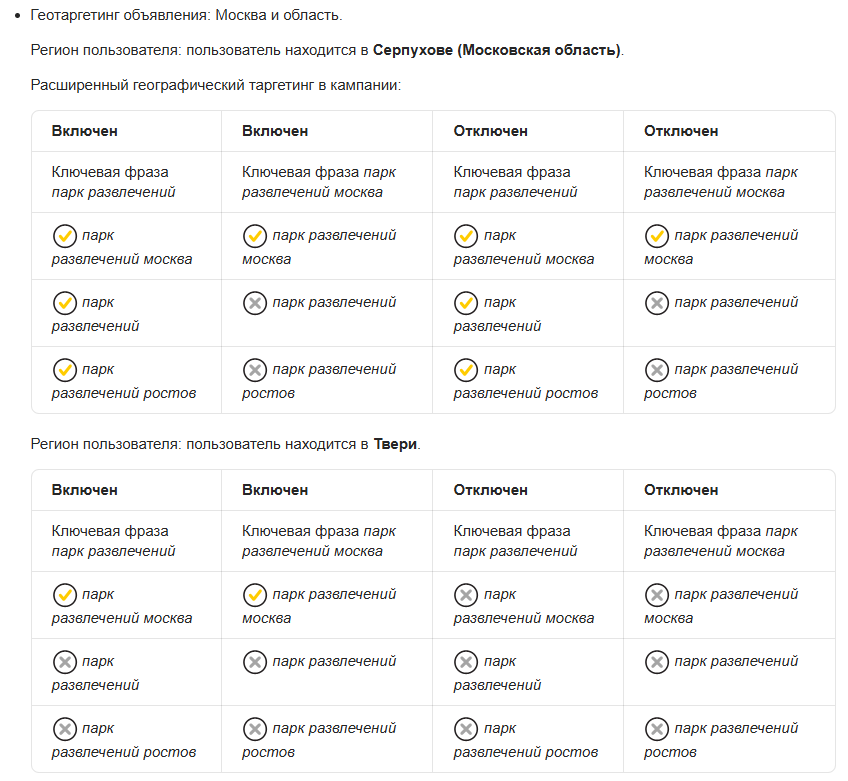
Task: Click the 'Геотаргетинг объявления: Москва и область' bullet line
Action: [186, 16]
